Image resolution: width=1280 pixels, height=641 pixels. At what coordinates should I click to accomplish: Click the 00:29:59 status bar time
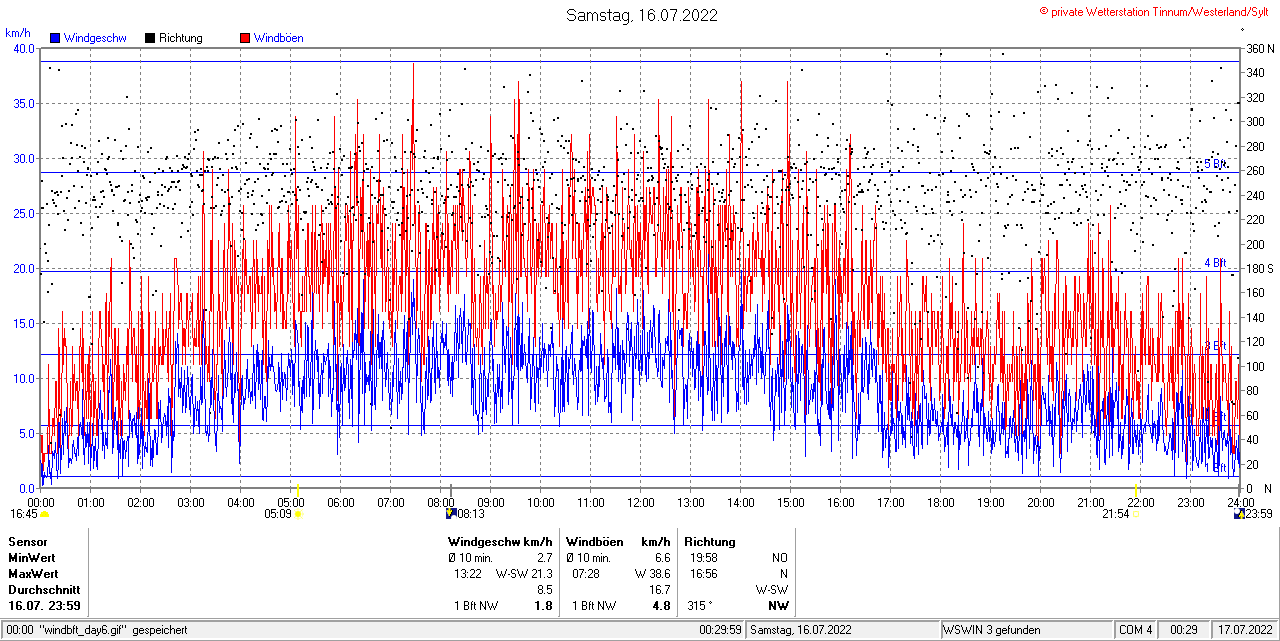[x=720, y=630]
